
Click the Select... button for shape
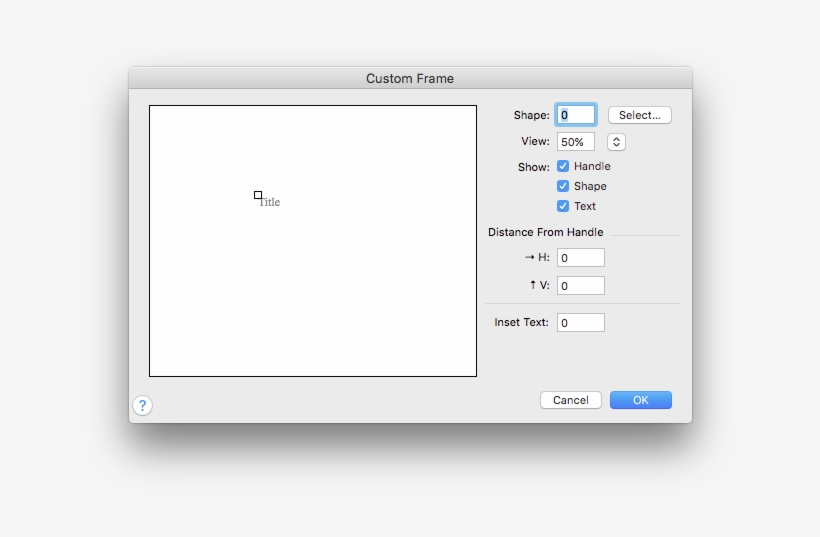point(639,115)
